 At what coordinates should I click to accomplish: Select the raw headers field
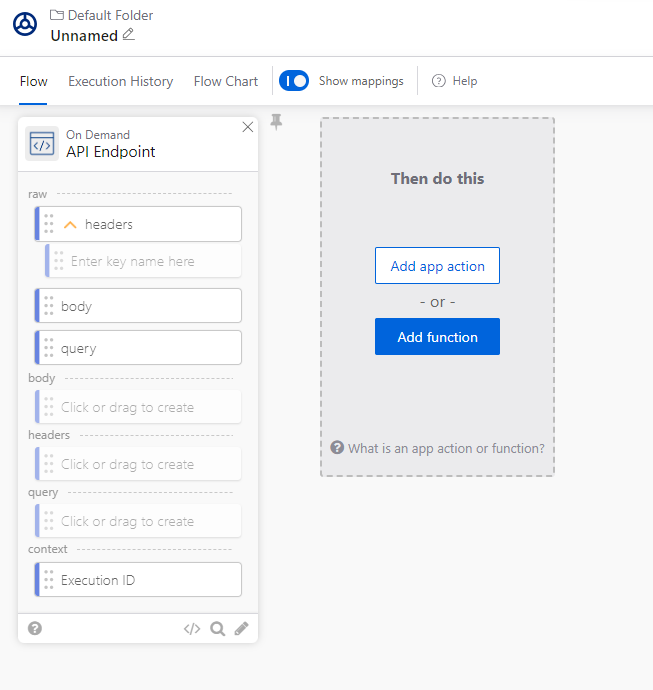[x=138, y=224]
